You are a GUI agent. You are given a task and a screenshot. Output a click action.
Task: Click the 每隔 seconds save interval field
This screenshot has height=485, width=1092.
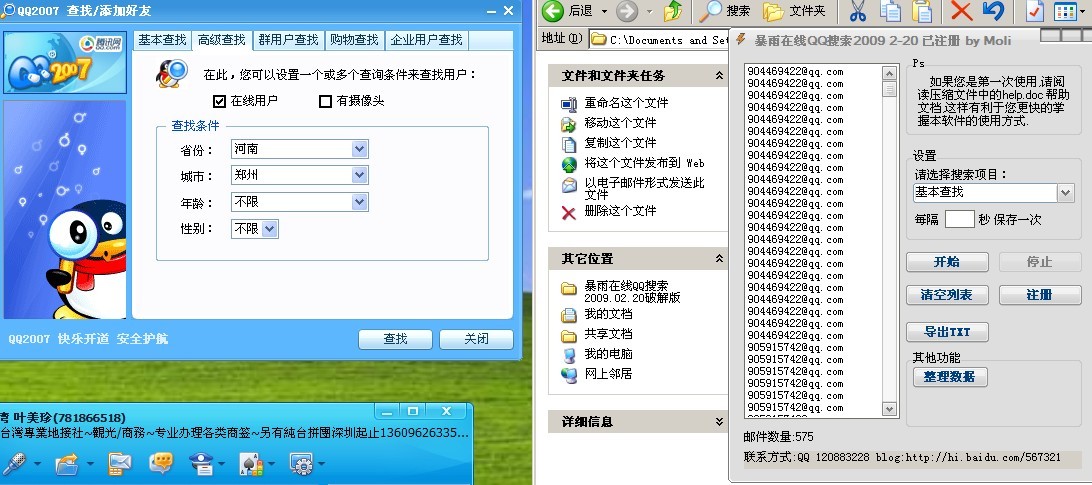click(x=959, y=219)
